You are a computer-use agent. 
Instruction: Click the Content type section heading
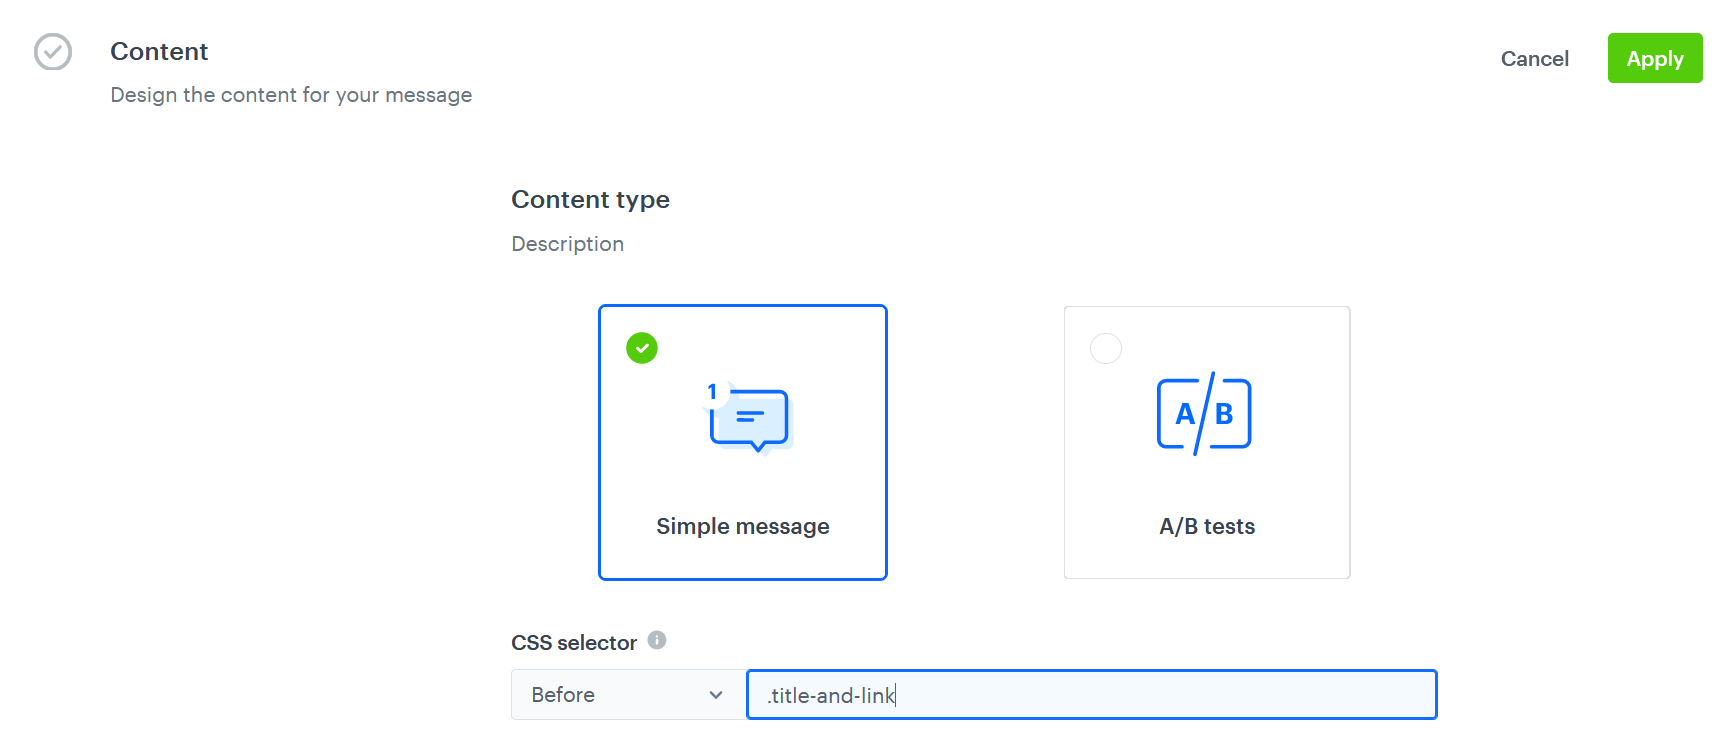(x=590, y=199)
